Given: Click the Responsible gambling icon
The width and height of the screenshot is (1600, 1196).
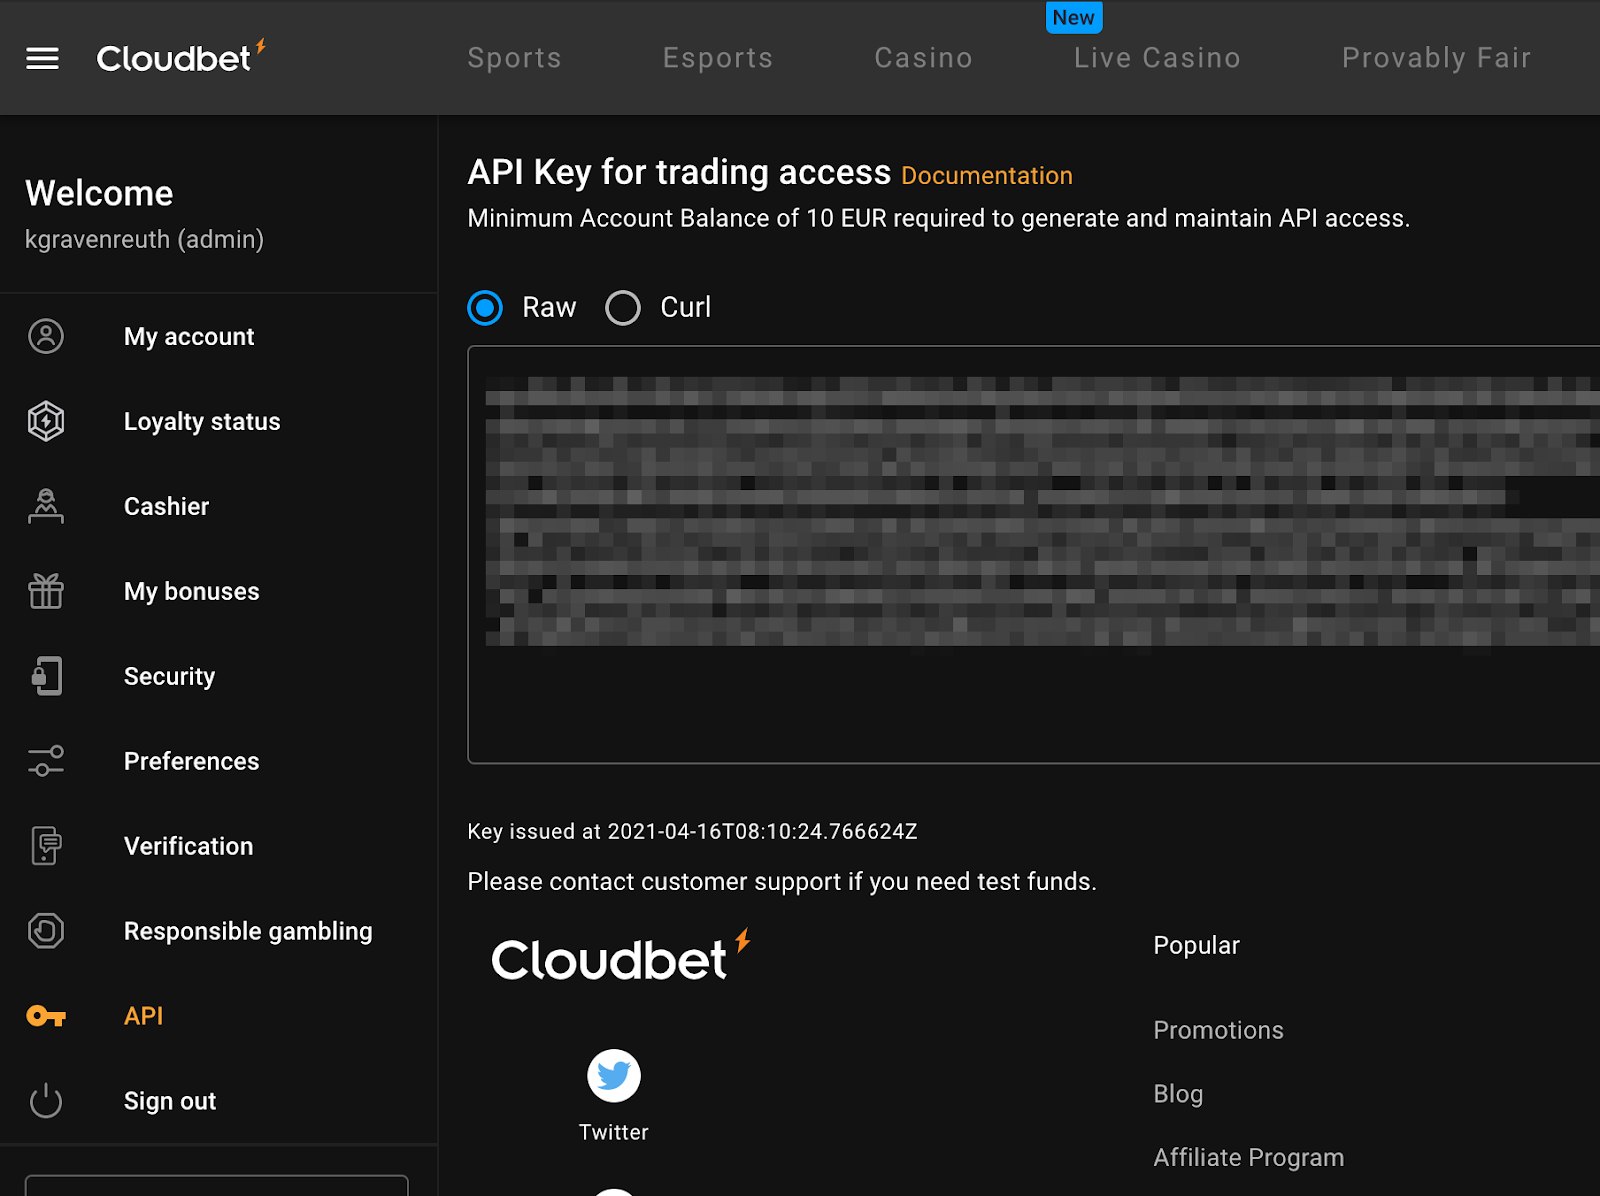Looking at the screenshot, I should [x=46, y=931].
